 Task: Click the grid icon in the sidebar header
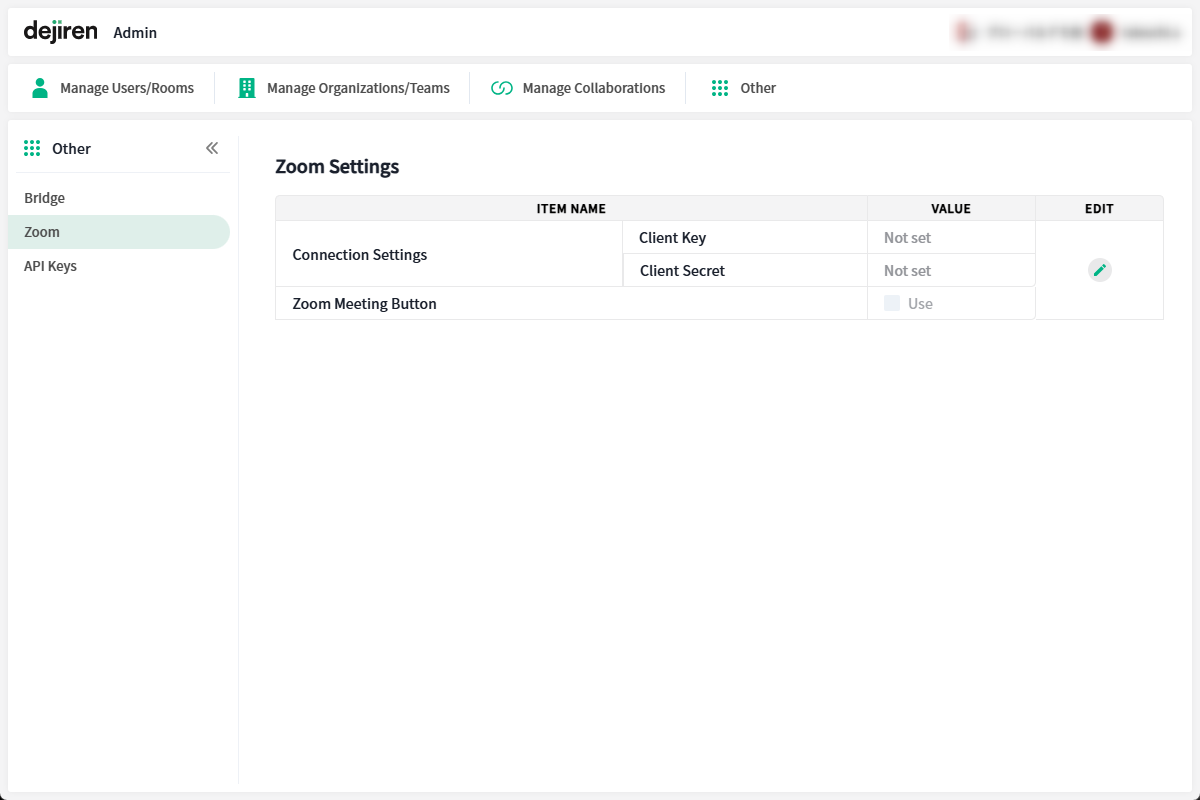tap(32, 148)
